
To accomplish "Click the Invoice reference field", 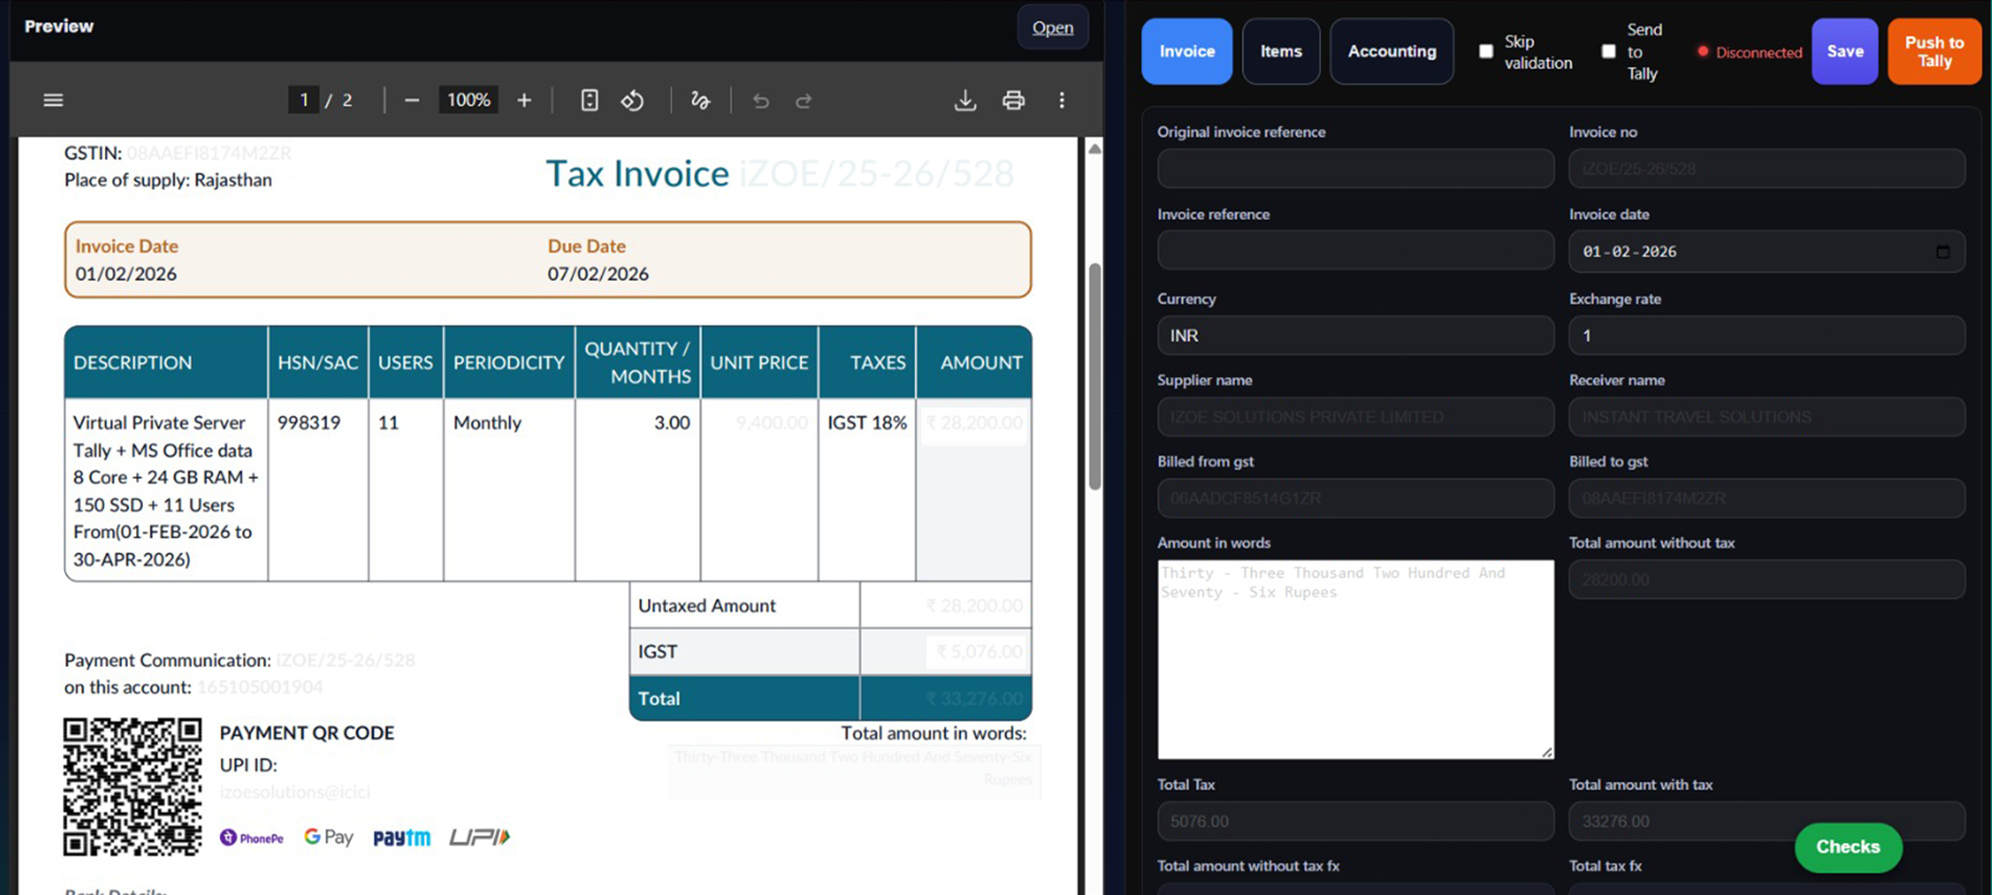I will [x=1355, y=251].
